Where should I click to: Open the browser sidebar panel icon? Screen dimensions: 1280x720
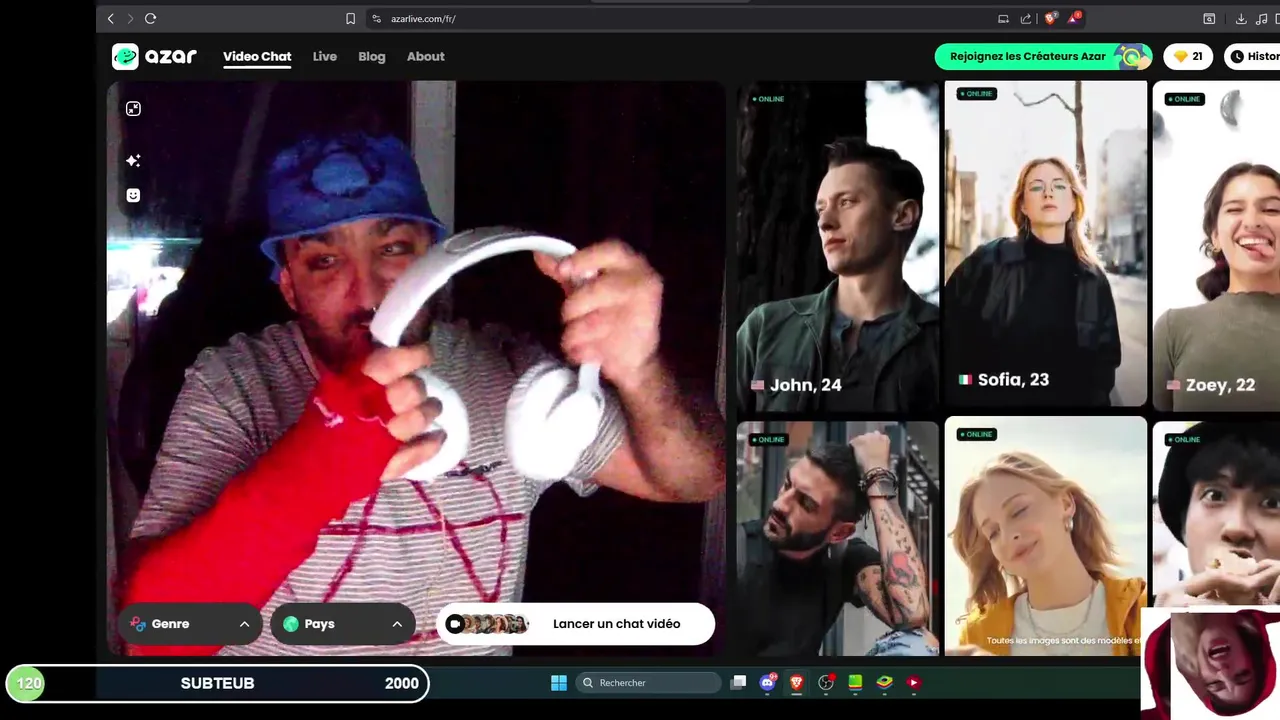(1209, 18)
